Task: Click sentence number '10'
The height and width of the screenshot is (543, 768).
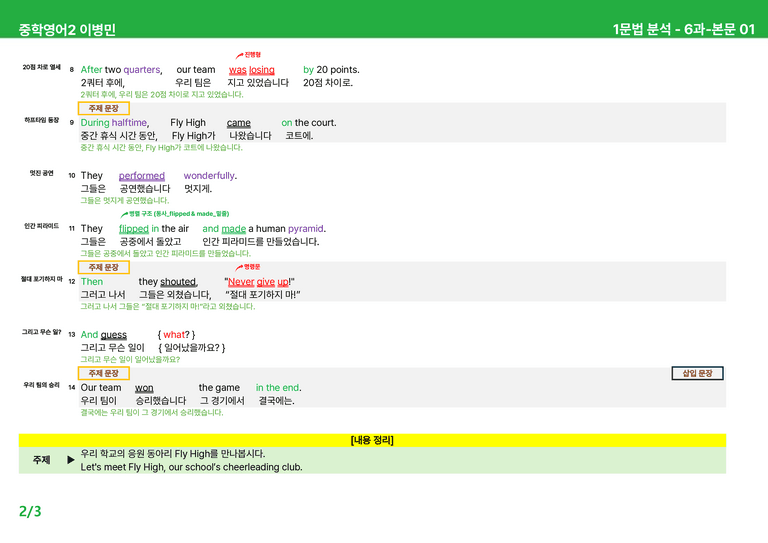Action: pos(72,175)
